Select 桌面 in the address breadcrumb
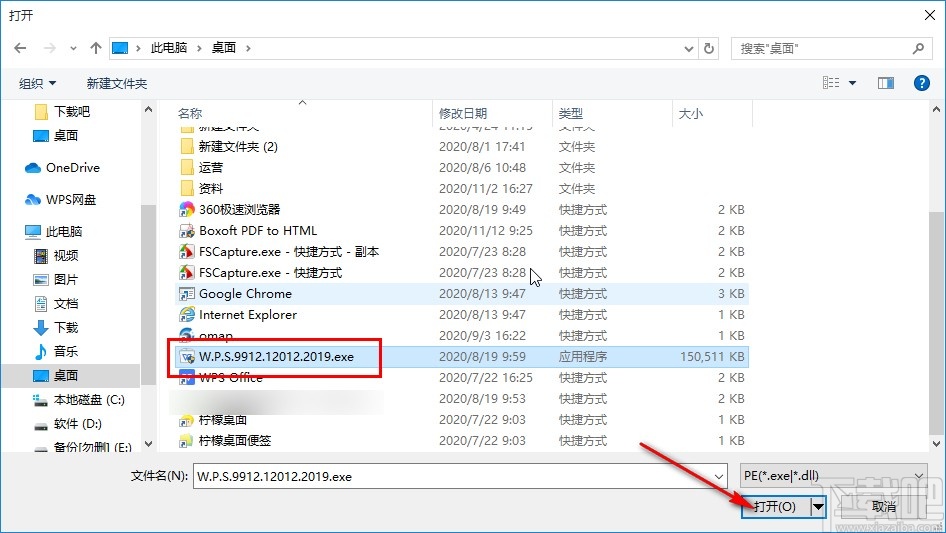The height and width of the screenshot is (533, 946). click(223, 48)
